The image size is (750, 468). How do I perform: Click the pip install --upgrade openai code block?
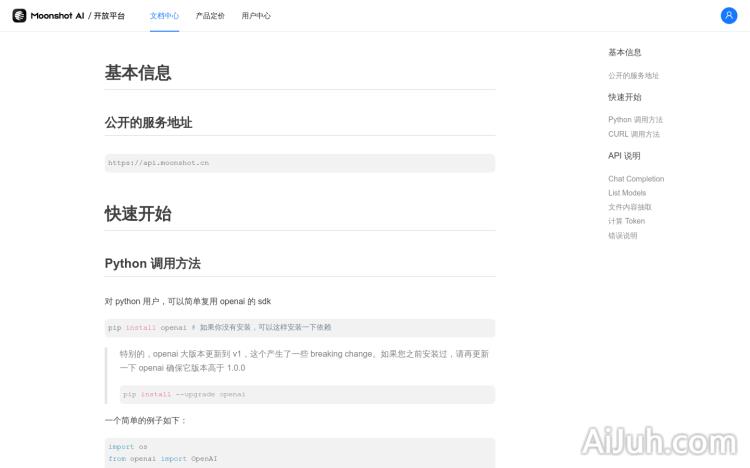(307, 395)
